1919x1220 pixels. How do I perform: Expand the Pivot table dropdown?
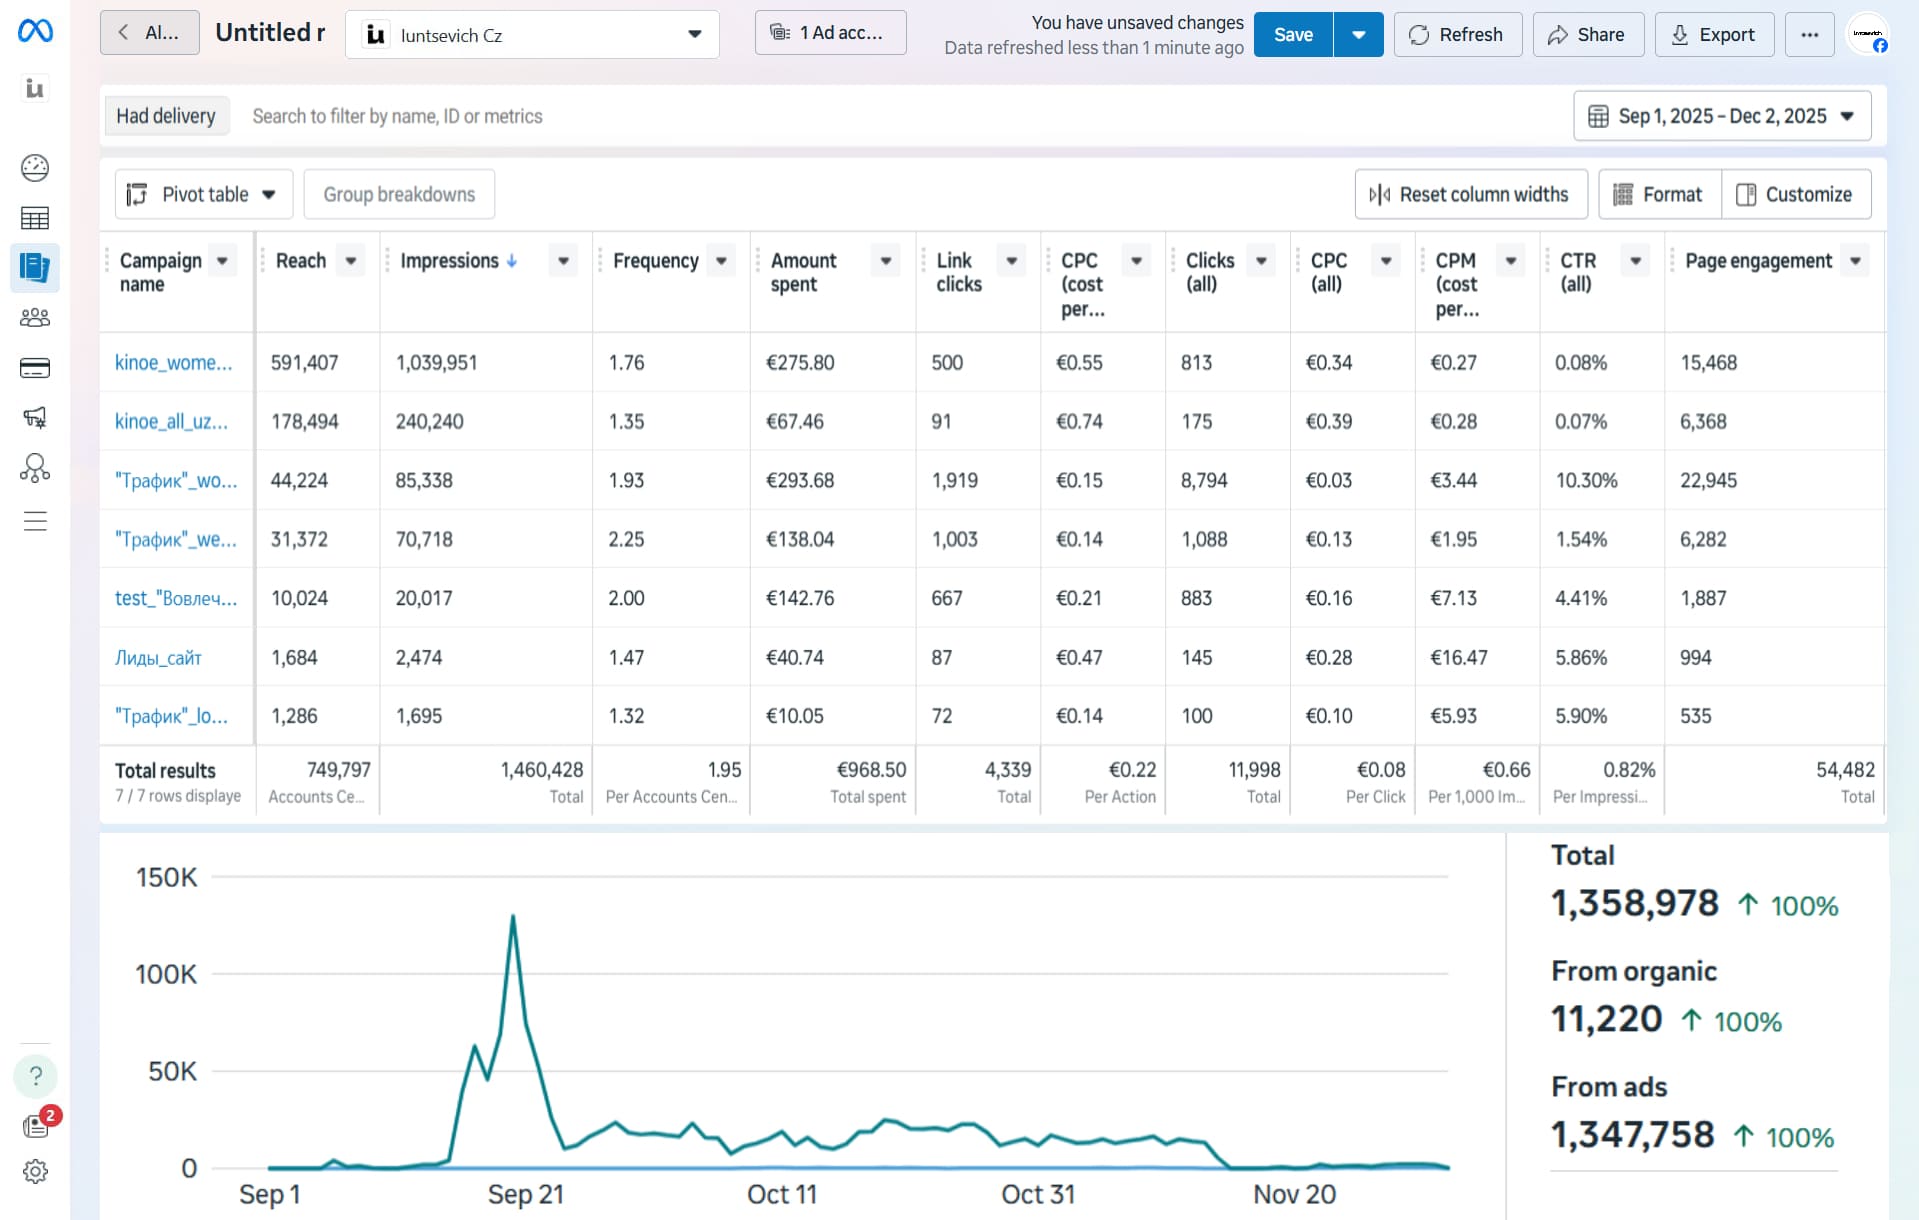tap(204, 194)
